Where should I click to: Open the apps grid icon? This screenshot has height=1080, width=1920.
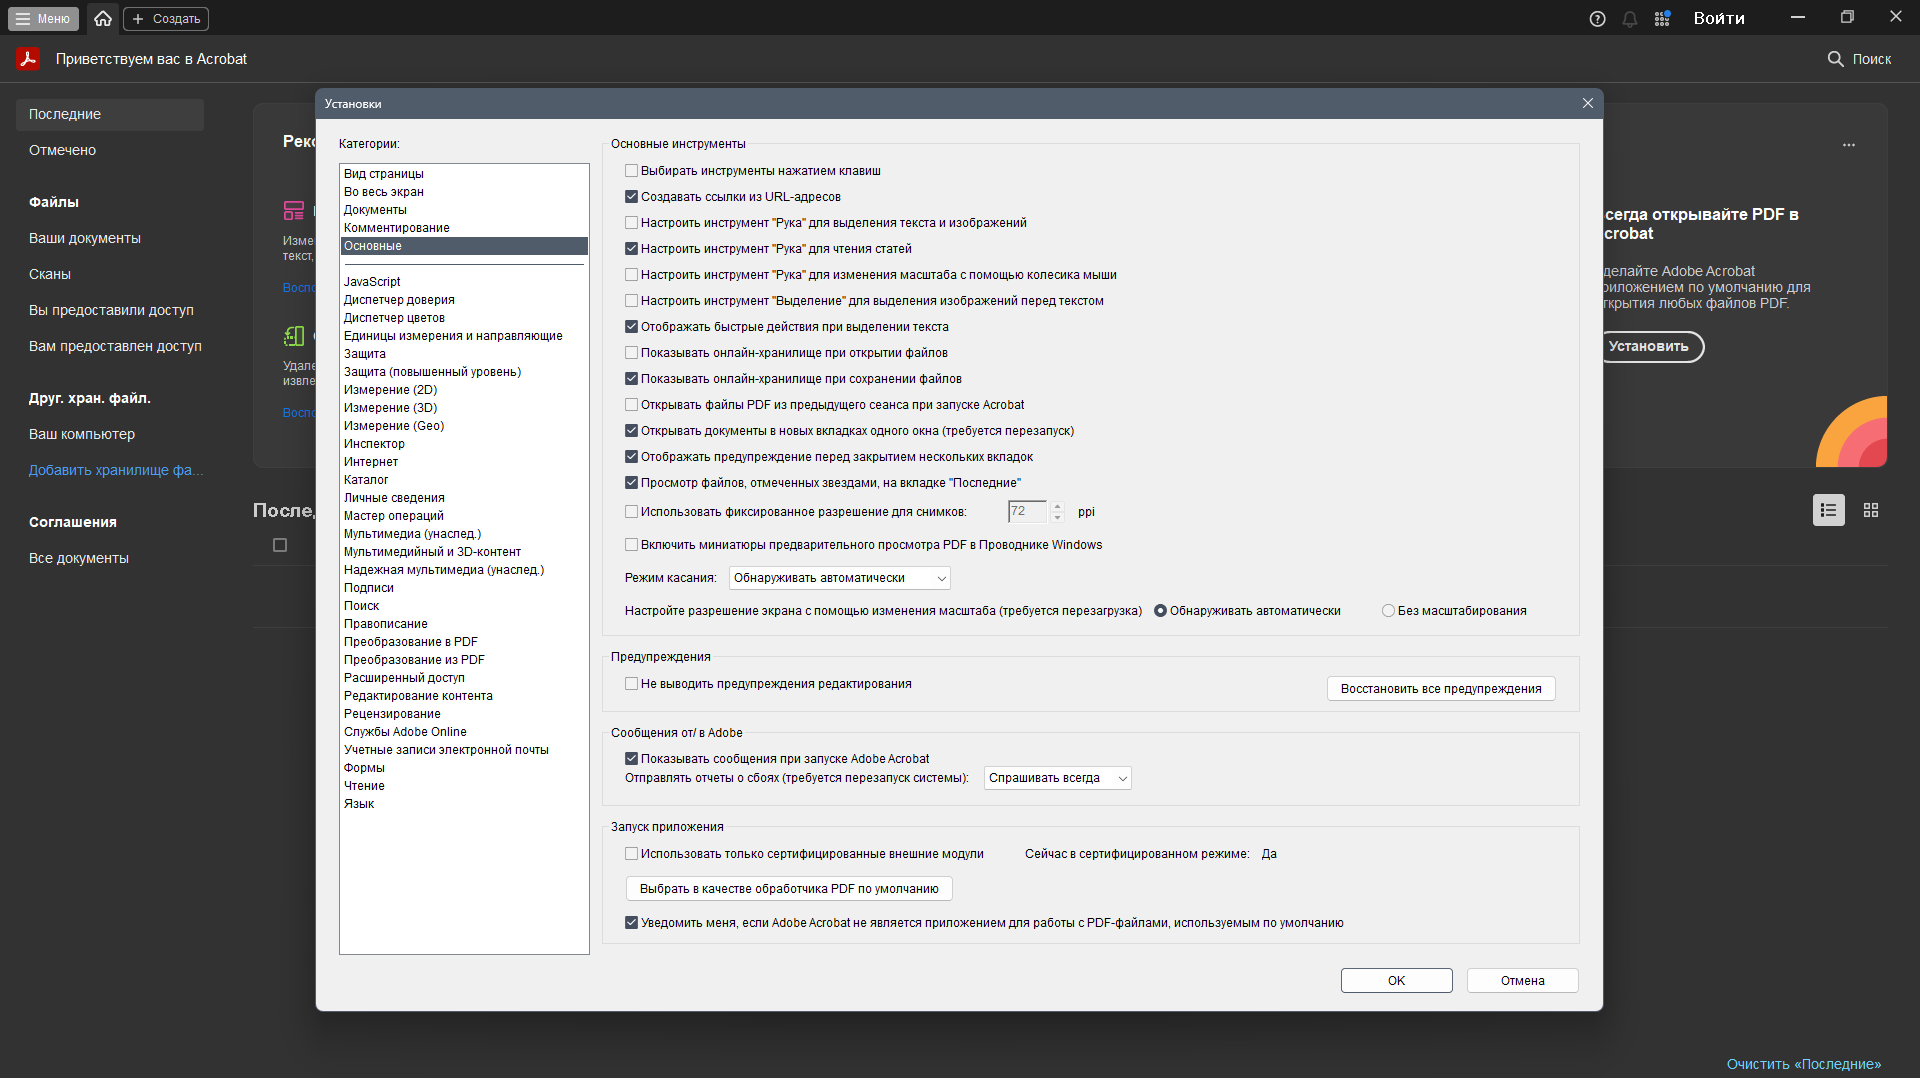pyautogui.click(x=1662, y=19)
